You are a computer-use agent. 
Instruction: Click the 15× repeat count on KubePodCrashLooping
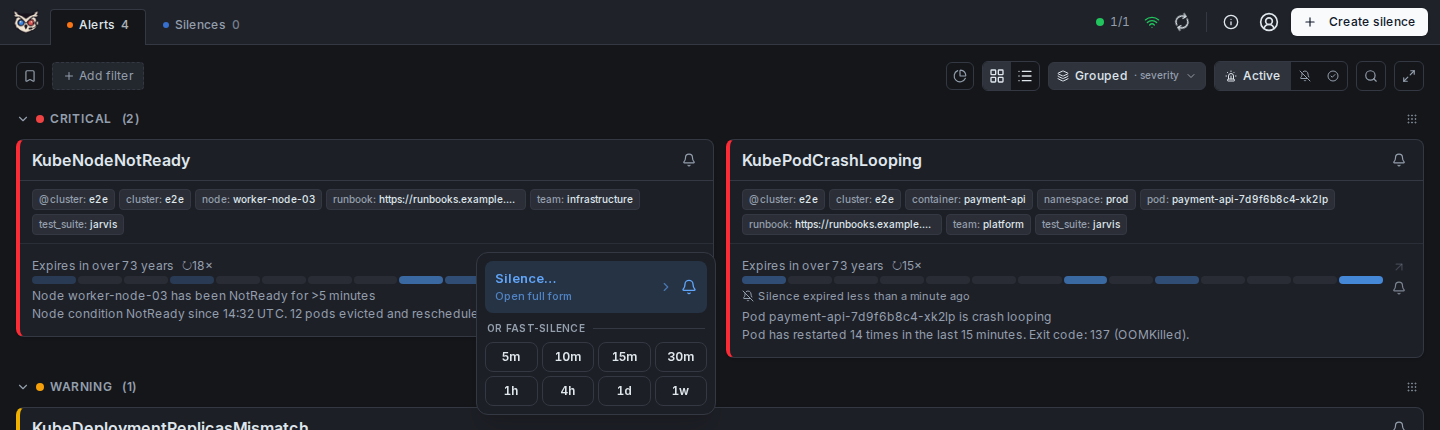907,265
